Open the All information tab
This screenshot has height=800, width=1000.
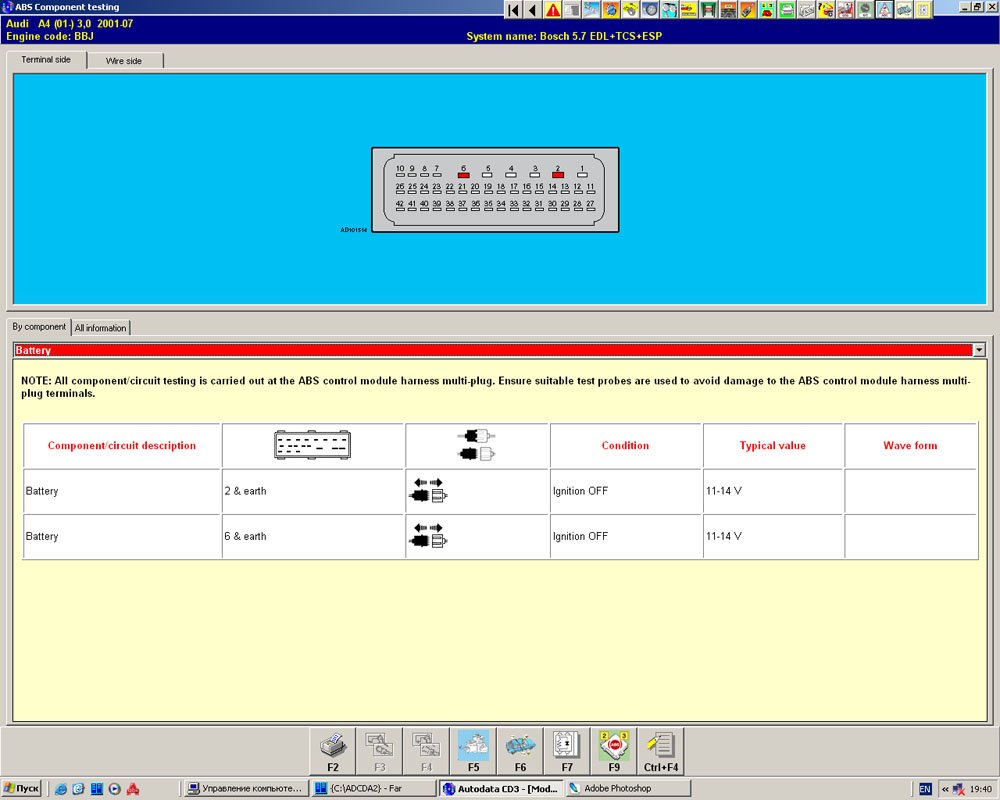coord(100,328)
